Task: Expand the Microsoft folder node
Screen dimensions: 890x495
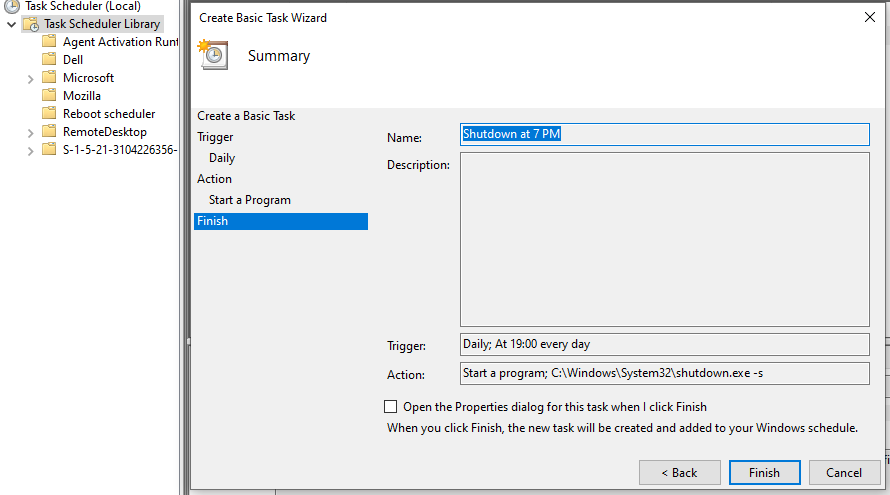Action: [31, 79]
